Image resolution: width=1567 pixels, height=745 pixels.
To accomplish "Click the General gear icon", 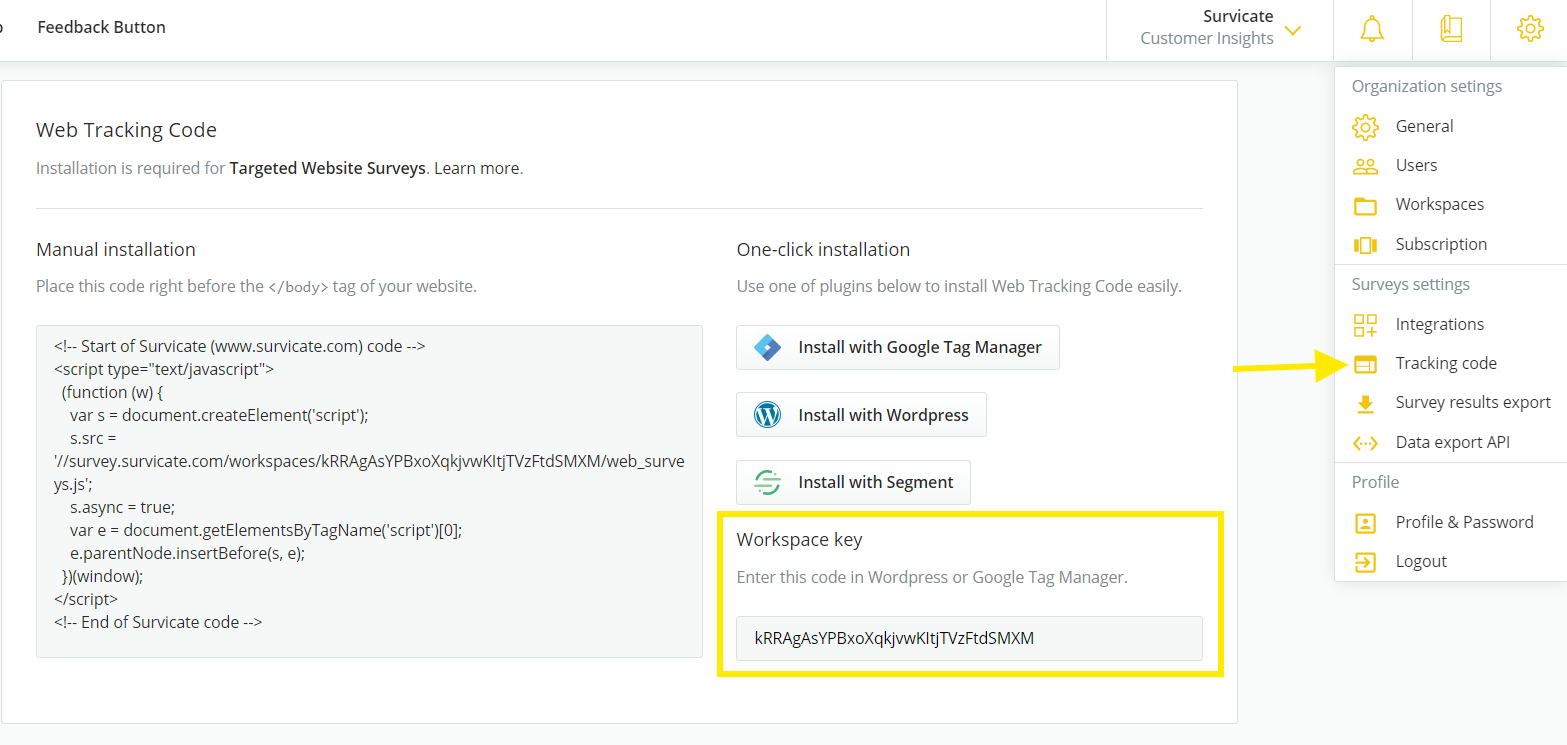I will pos(1365,127).
